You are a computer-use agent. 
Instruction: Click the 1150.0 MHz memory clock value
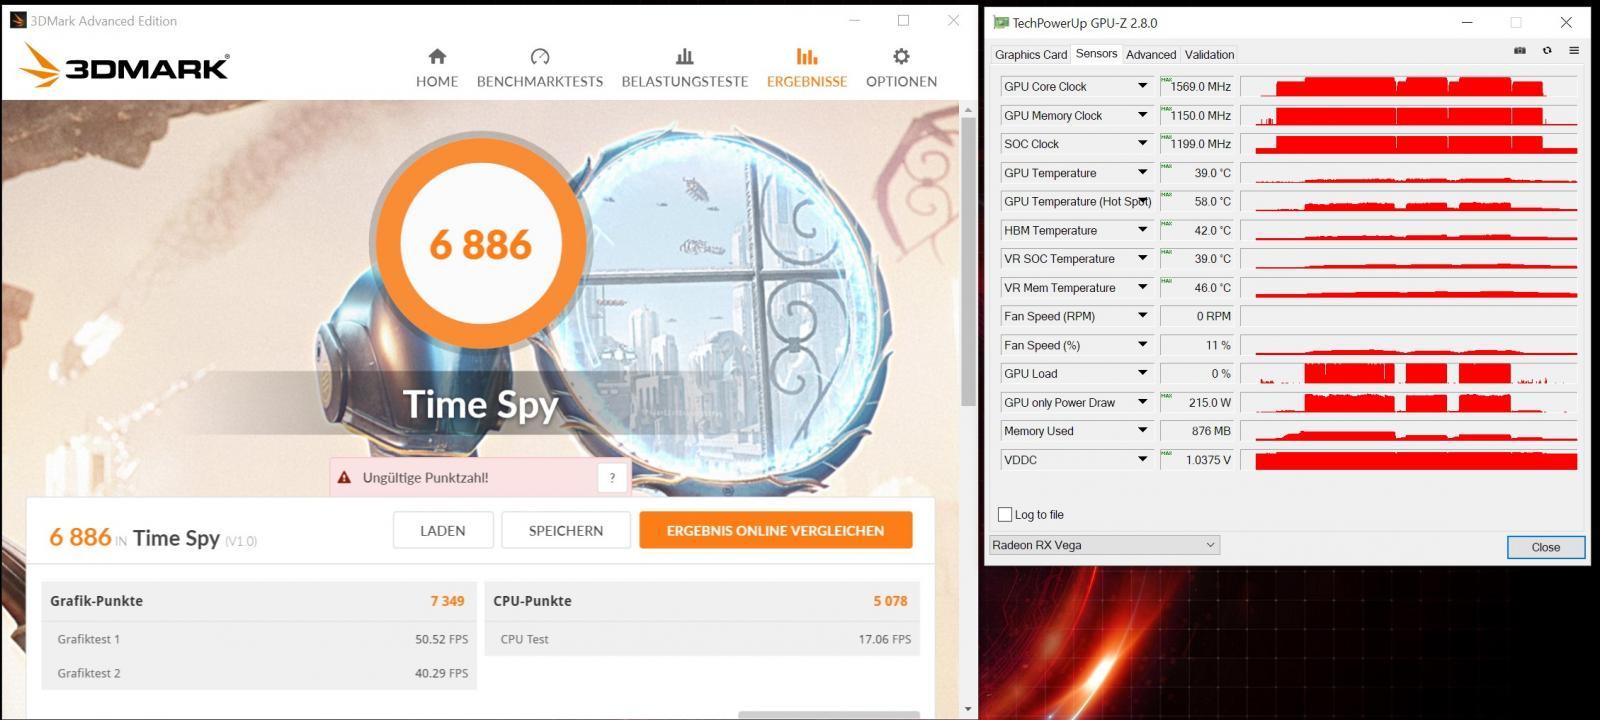[x=1196, y=116]
